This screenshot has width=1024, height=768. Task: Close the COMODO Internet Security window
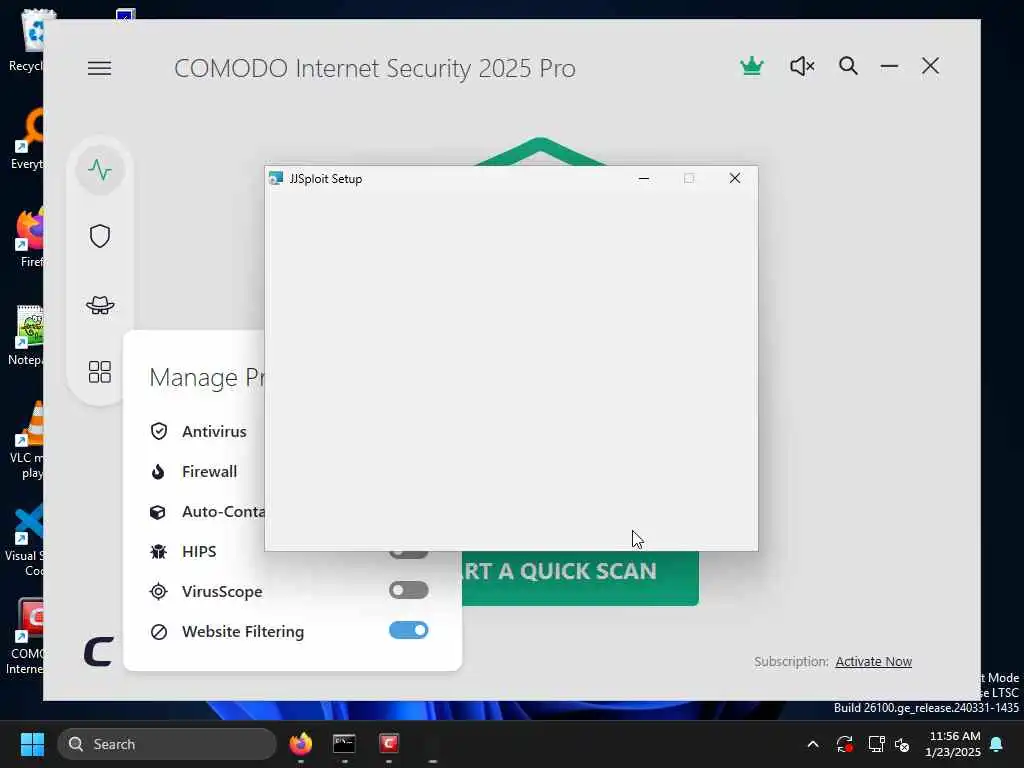pyautogui.click(x=931, y=66)
